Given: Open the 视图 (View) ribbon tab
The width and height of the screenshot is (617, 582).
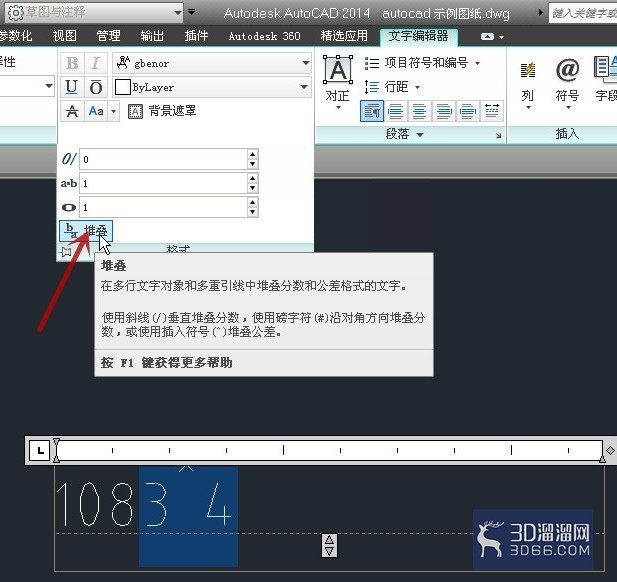Looking at the screenshot, I should pyautogui.click(x=65, y=36).
